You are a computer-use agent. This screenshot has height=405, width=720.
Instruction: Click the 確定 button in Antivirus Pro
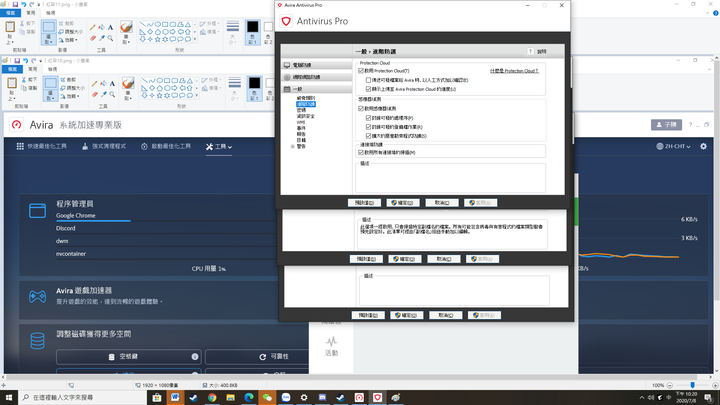point(403,202)
